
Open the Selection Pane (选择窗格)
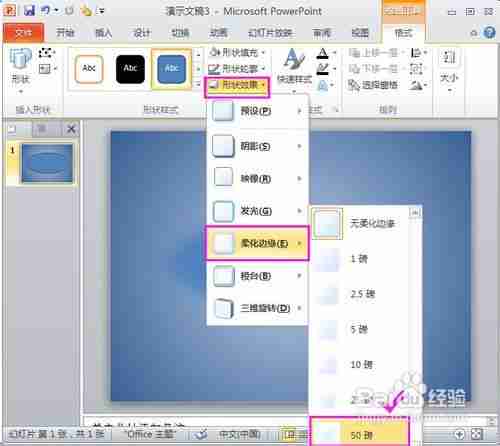(x=373, y=85)
